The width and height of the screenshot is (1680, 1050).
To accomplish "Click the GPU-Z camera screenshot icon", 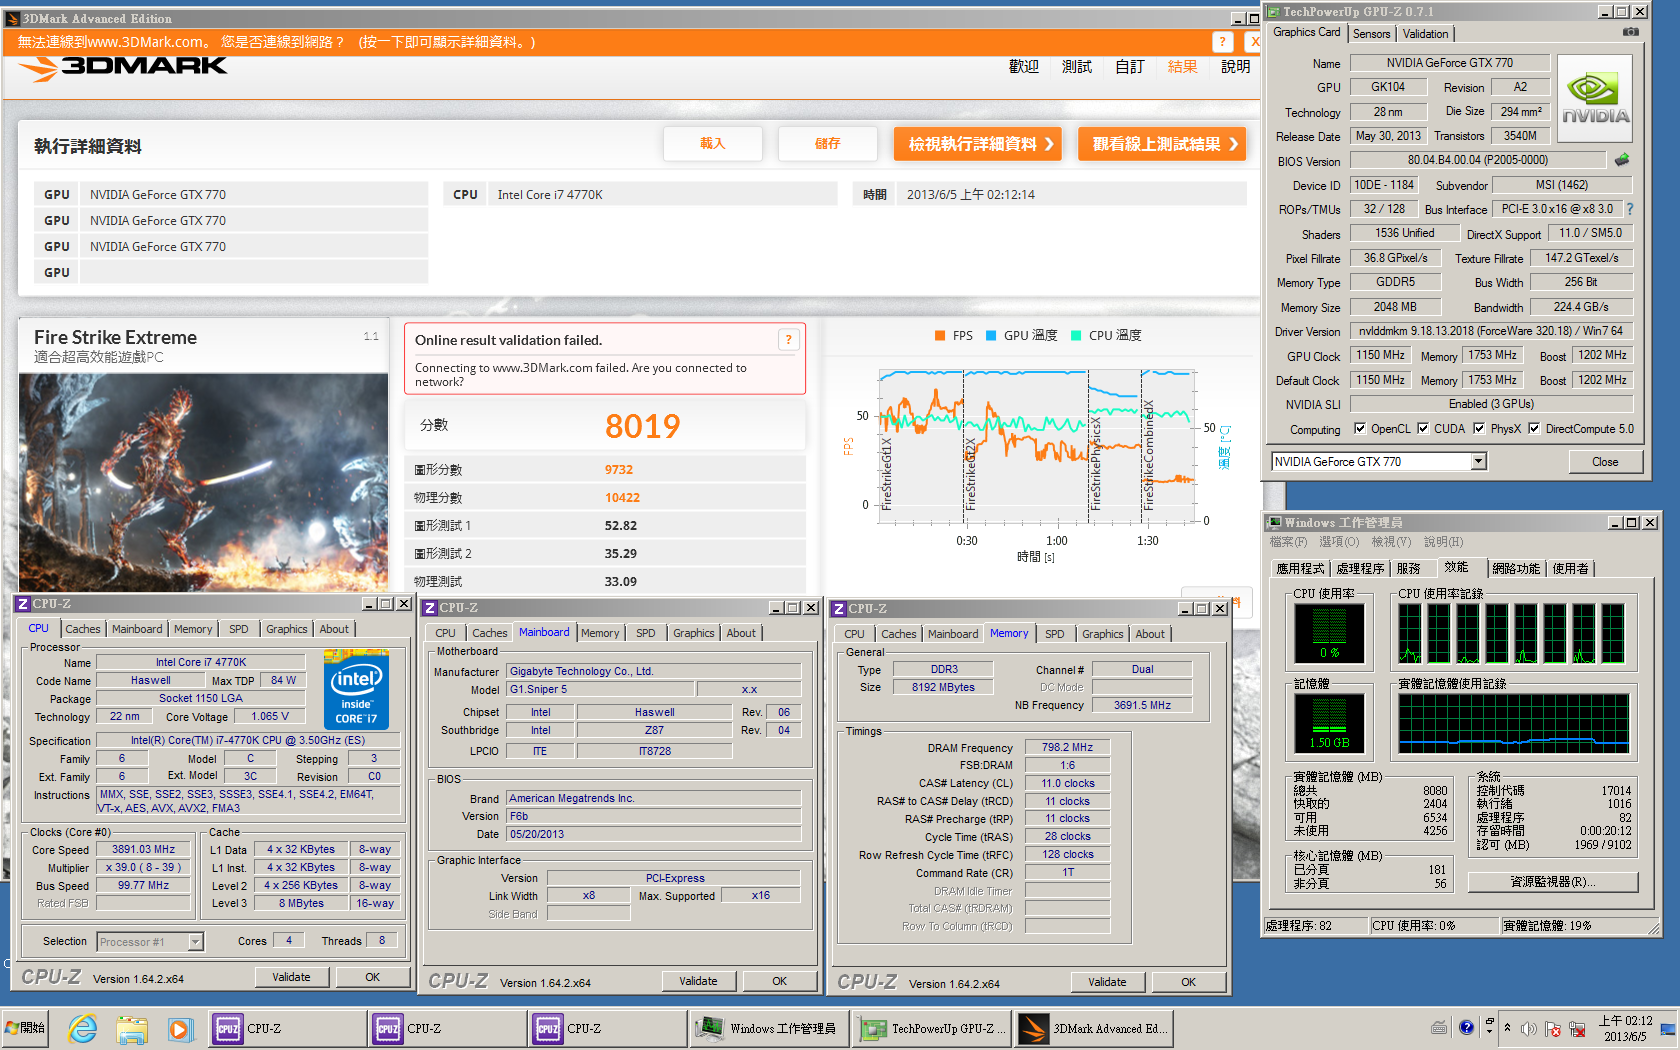I will (1631, 32).
